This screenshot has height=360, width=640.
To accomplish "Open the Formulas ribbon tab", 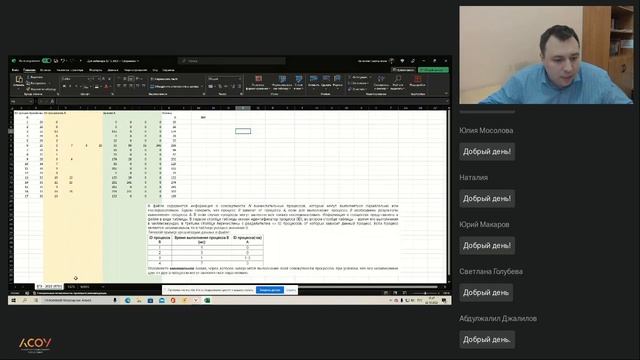I will point(96,70).
